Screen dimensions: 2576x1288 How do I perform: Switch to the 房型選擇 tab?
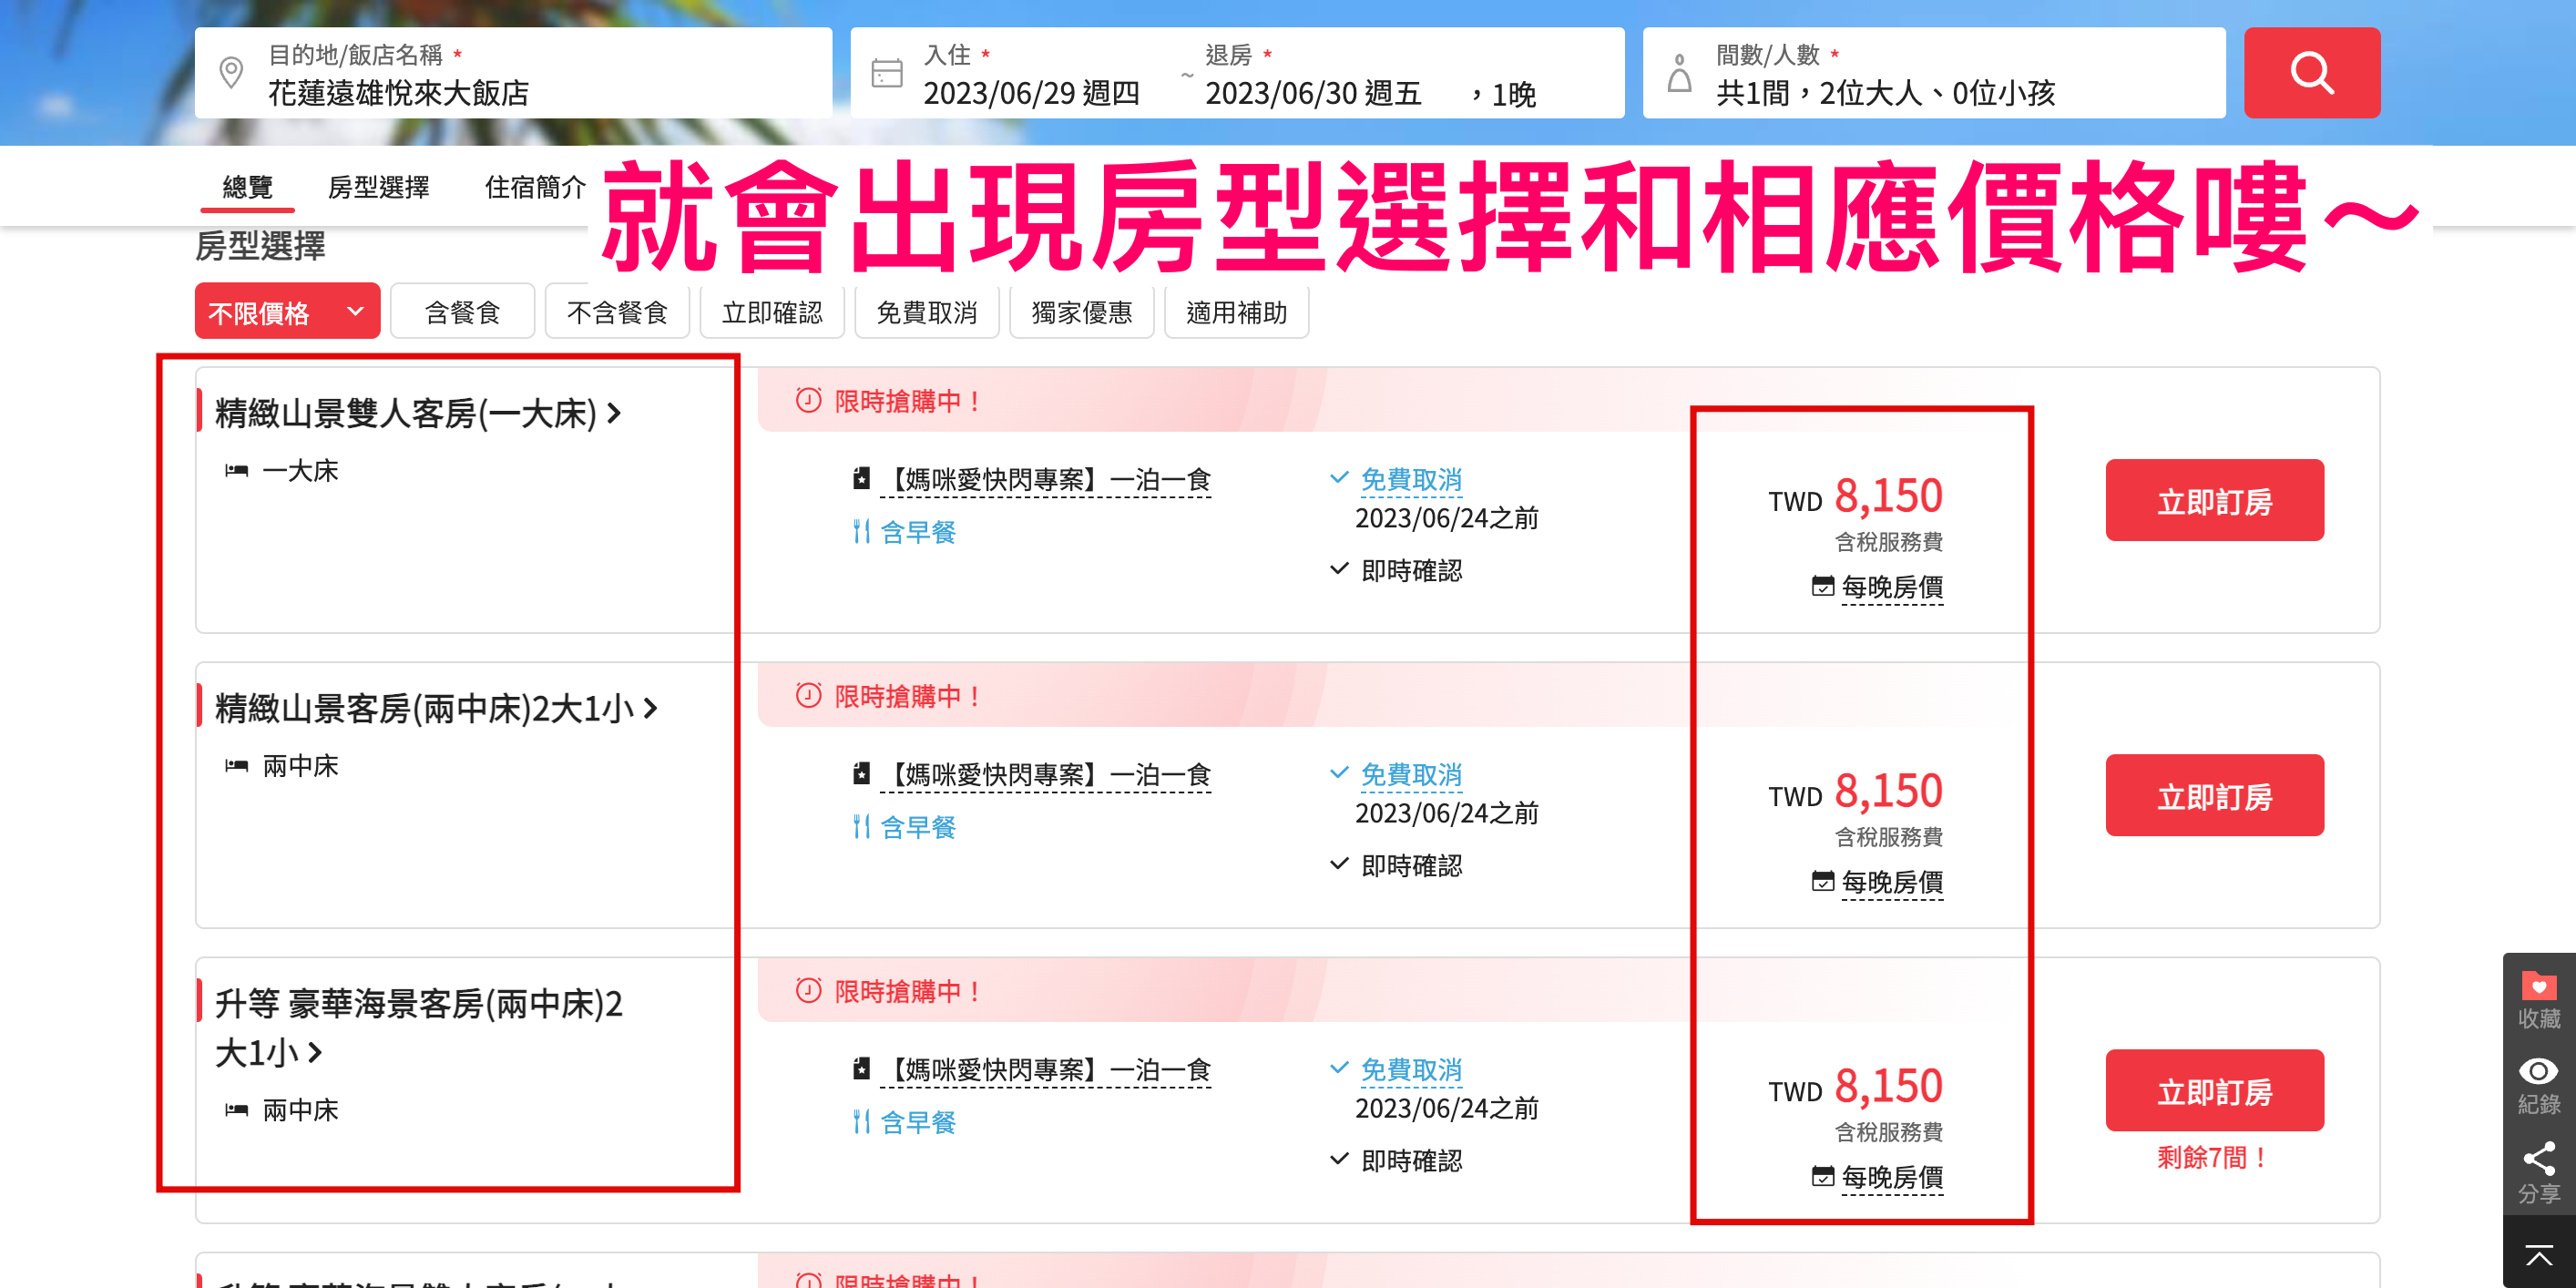378,187
